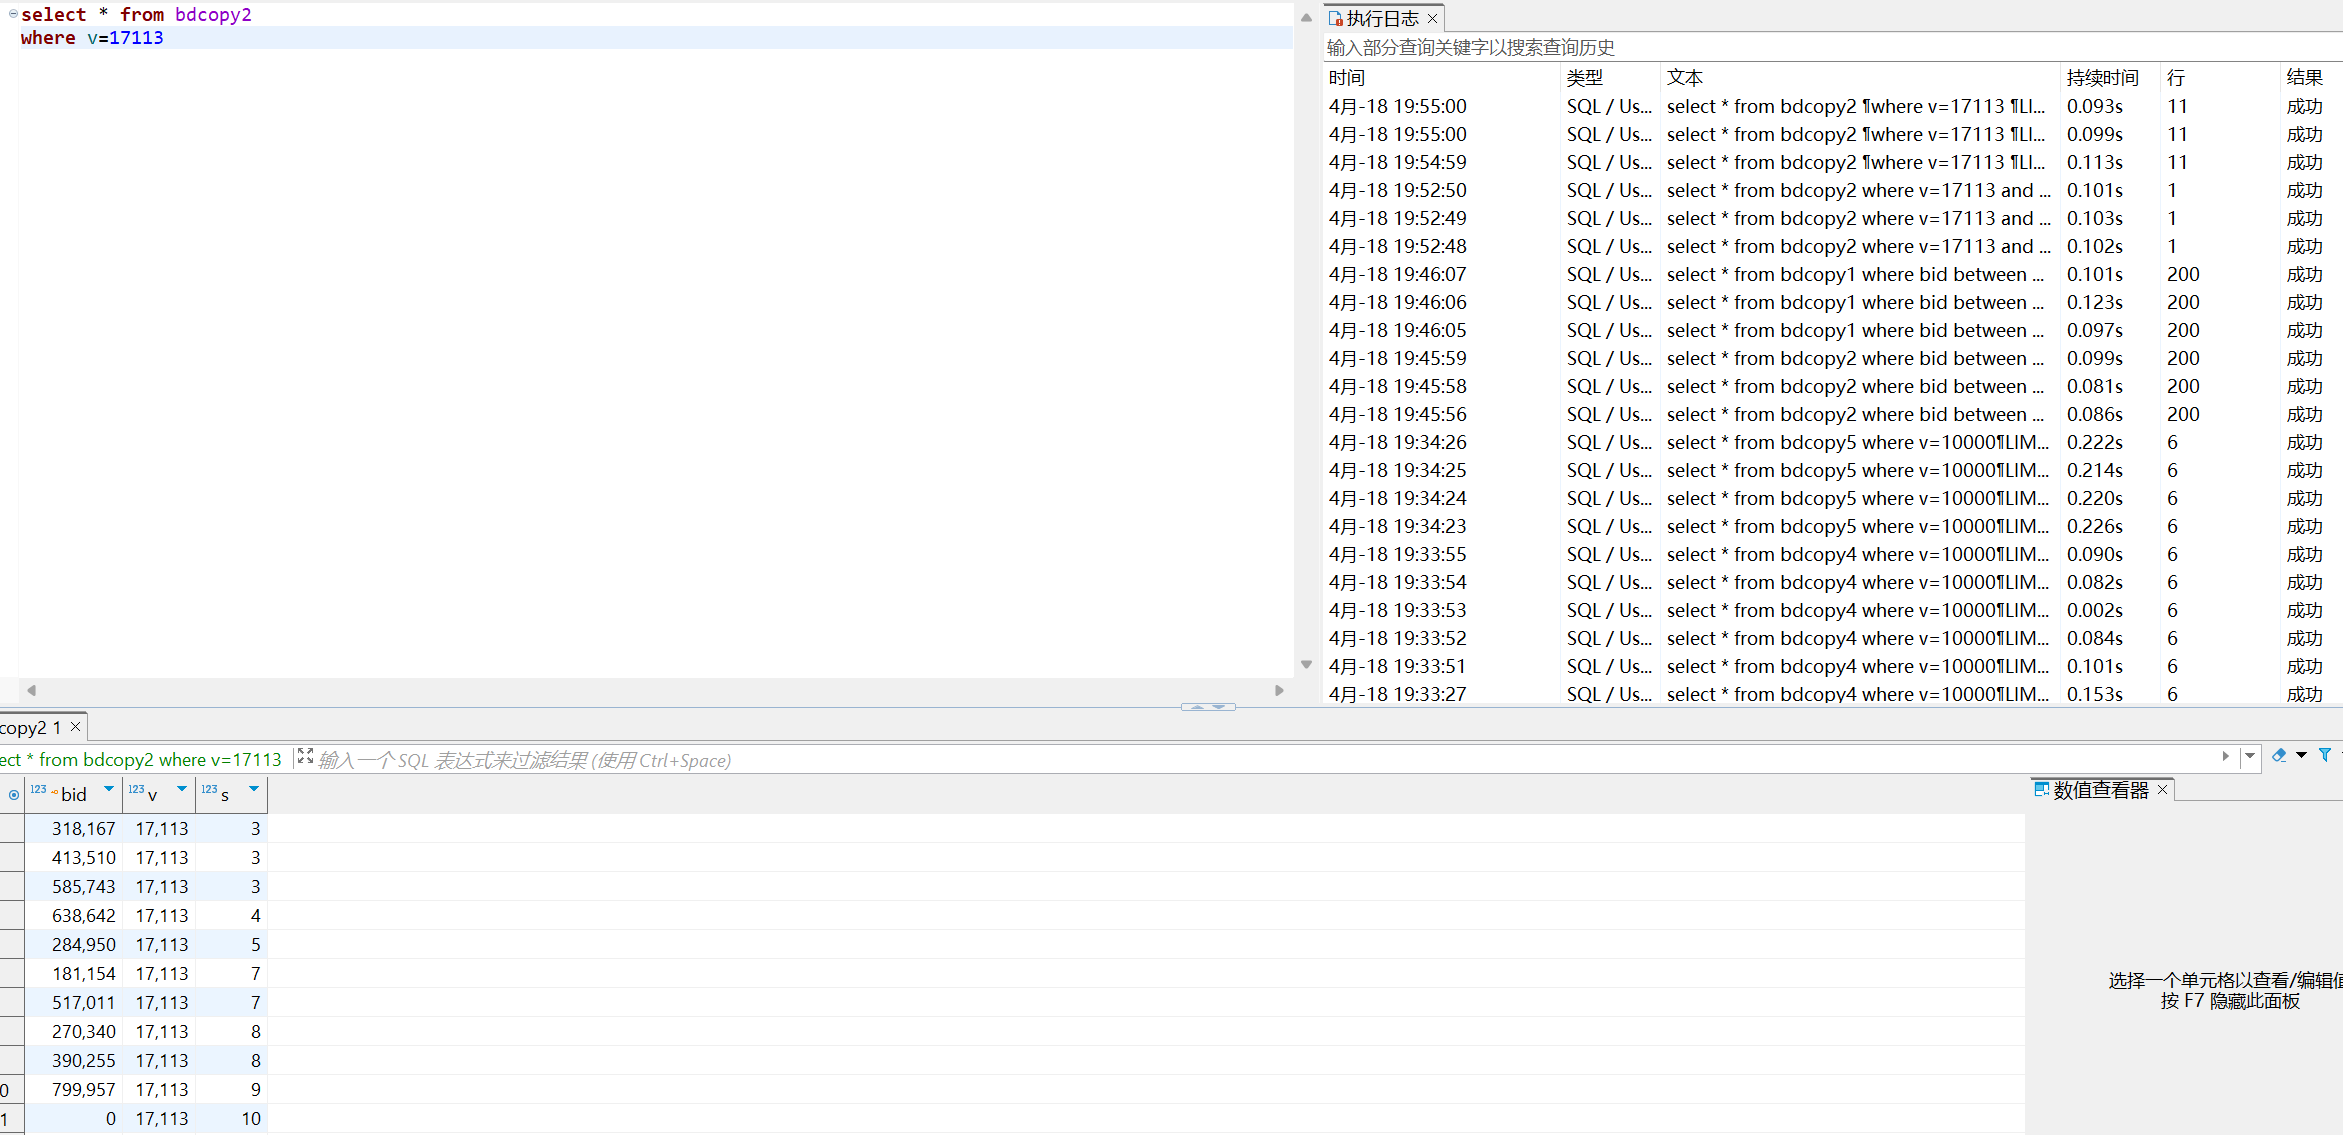The width and height of the screenshot is (2343, 1135).
Task: Click the row selector circle icon in grid header
Action: (x=13, y=795)
